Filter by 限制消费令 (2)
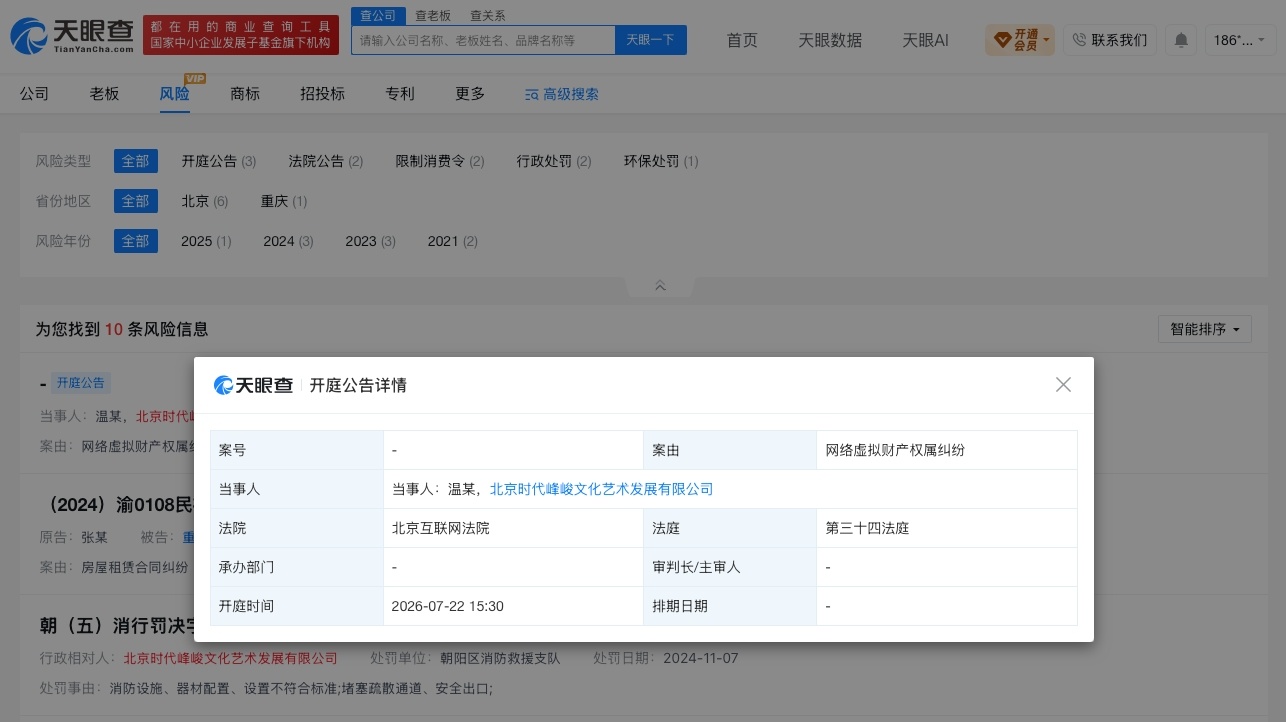The image size is (1286, 722). tap(440, 161)
